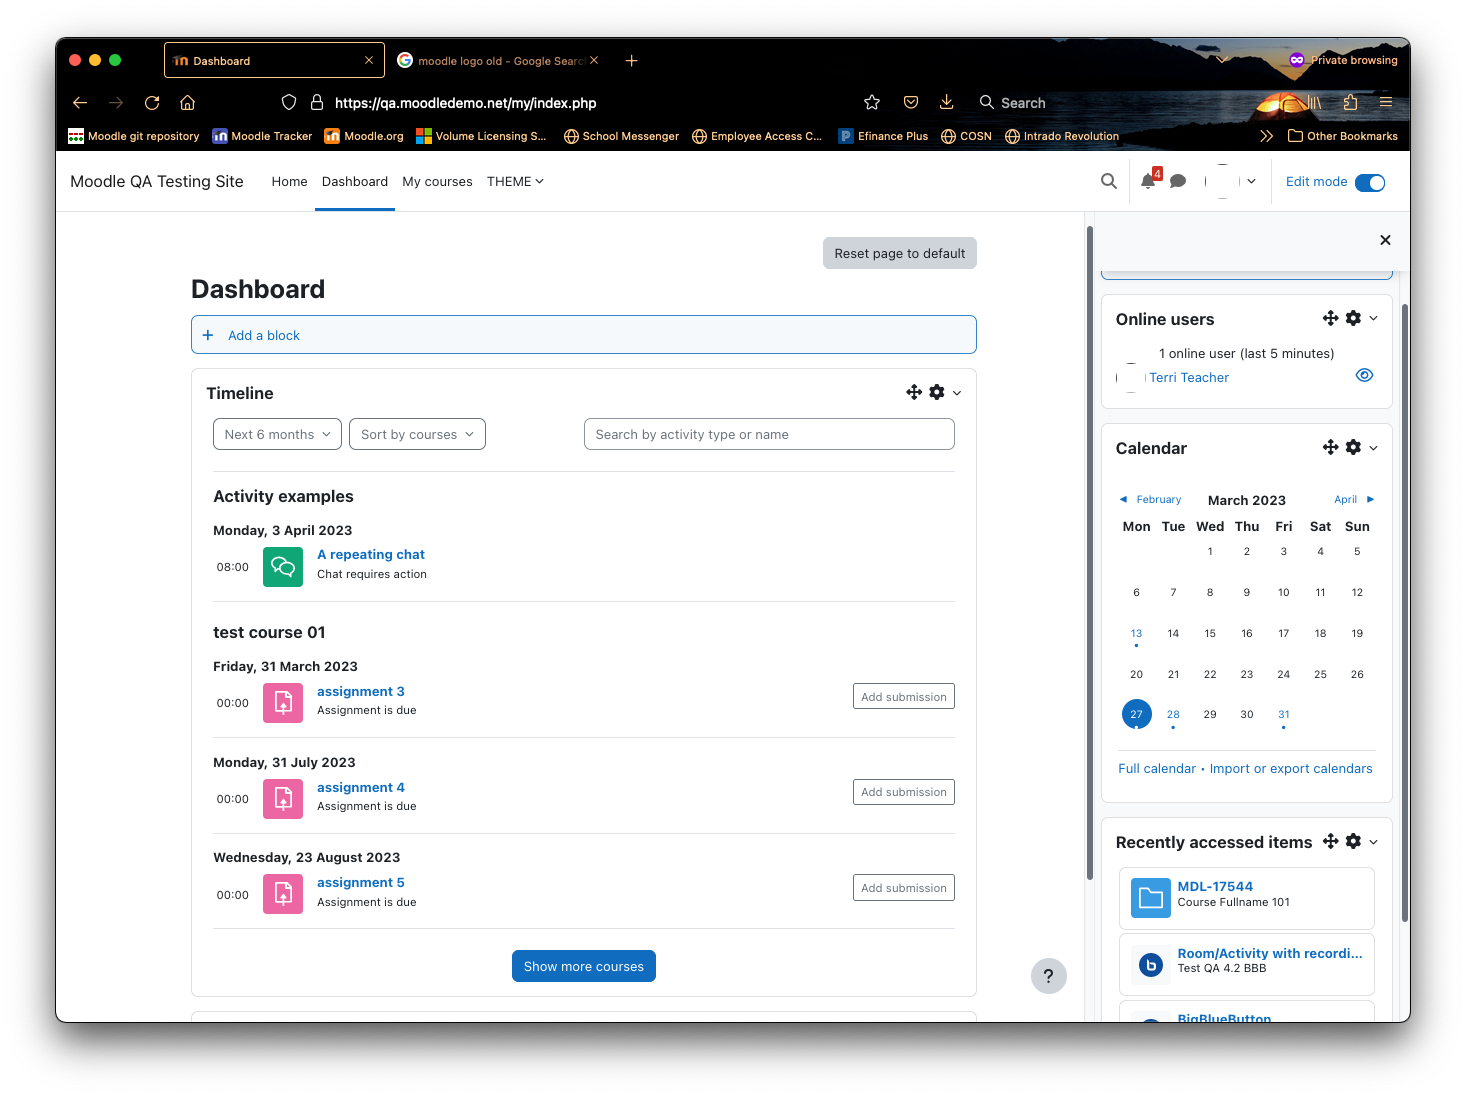1466x1096 pixels.
Task: Click the move icon of Timeline block
Action: tap(914, 392)
